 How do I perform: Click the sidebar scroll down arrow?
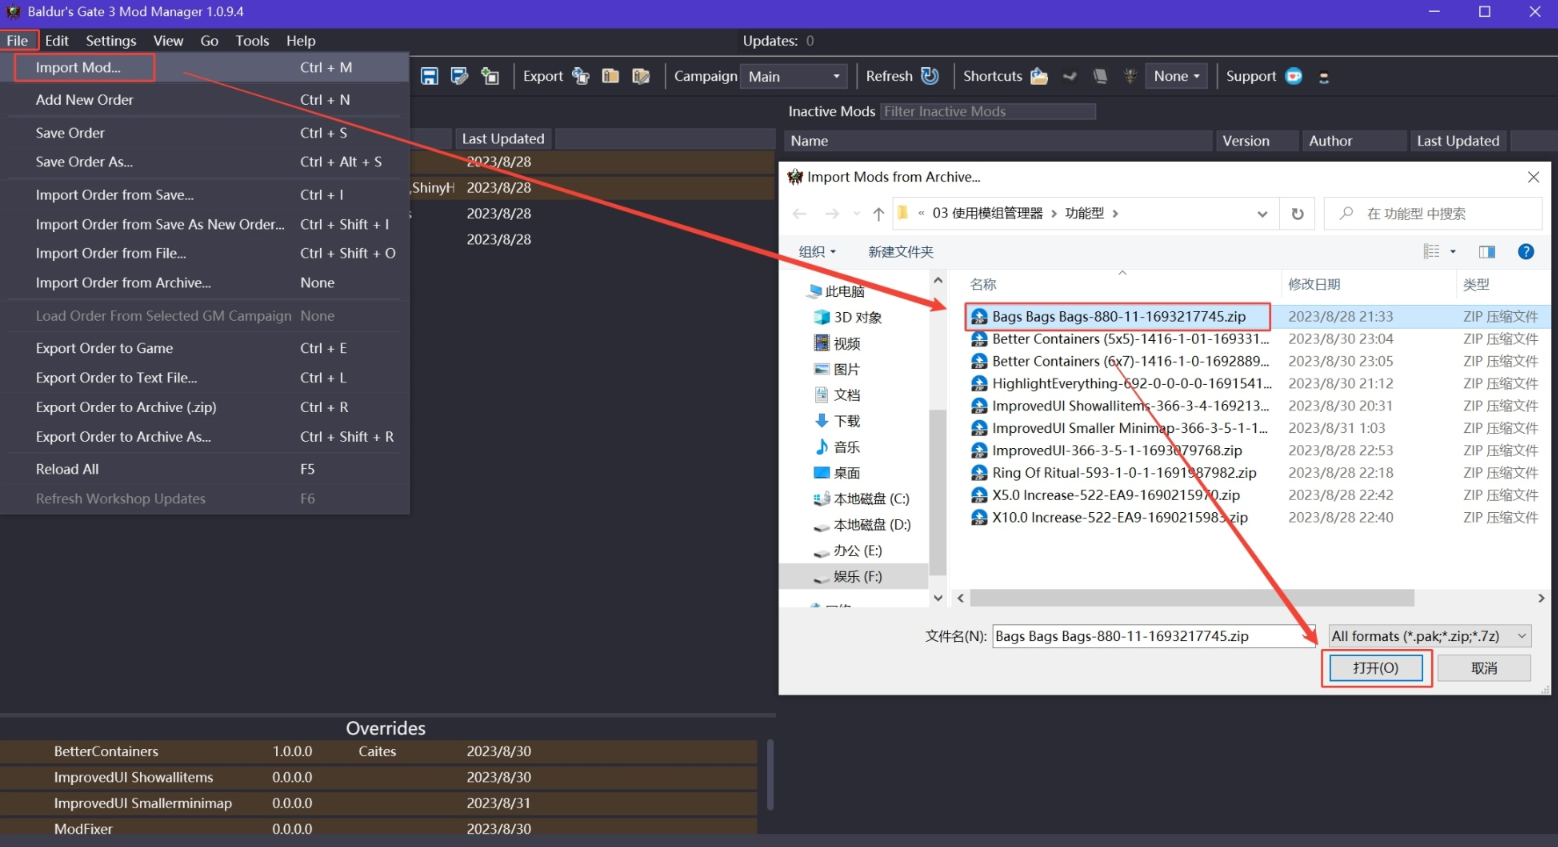pyautogui.click(x=938, y=598)
